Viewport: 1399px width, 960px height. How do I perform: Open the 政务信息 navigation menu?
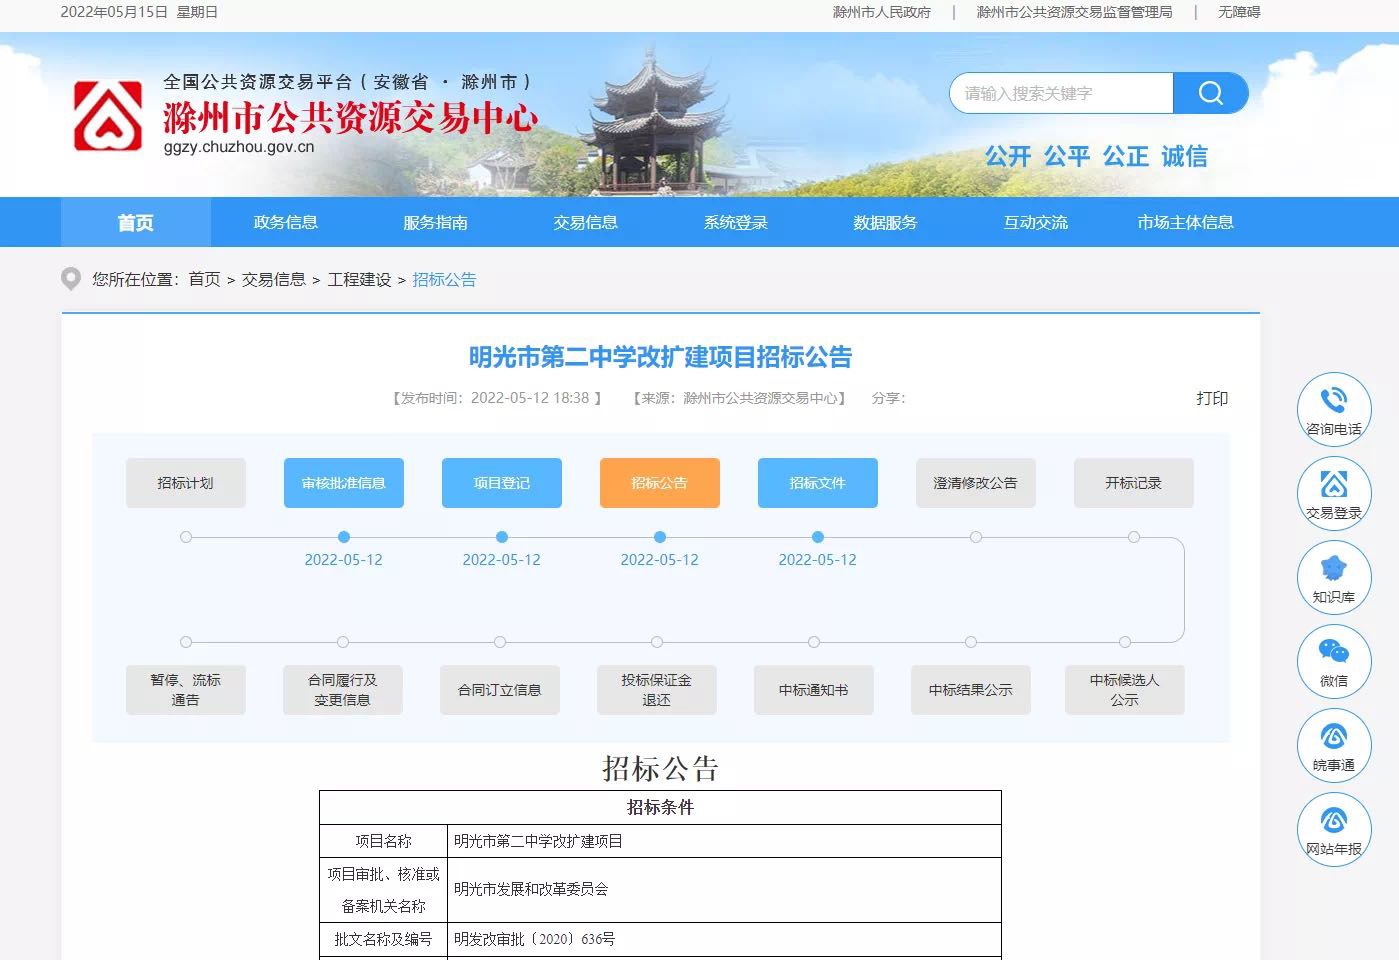[285, 222]
